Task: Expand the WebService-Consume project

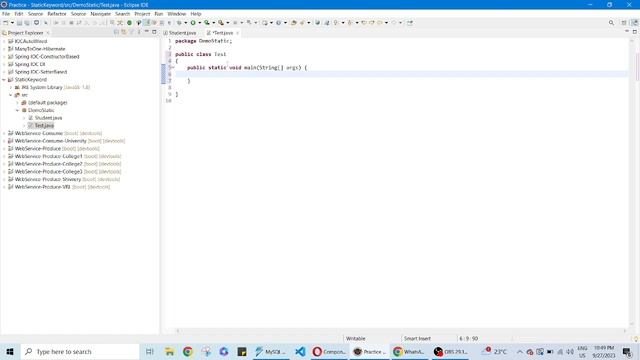Action: tap(4, 133)
